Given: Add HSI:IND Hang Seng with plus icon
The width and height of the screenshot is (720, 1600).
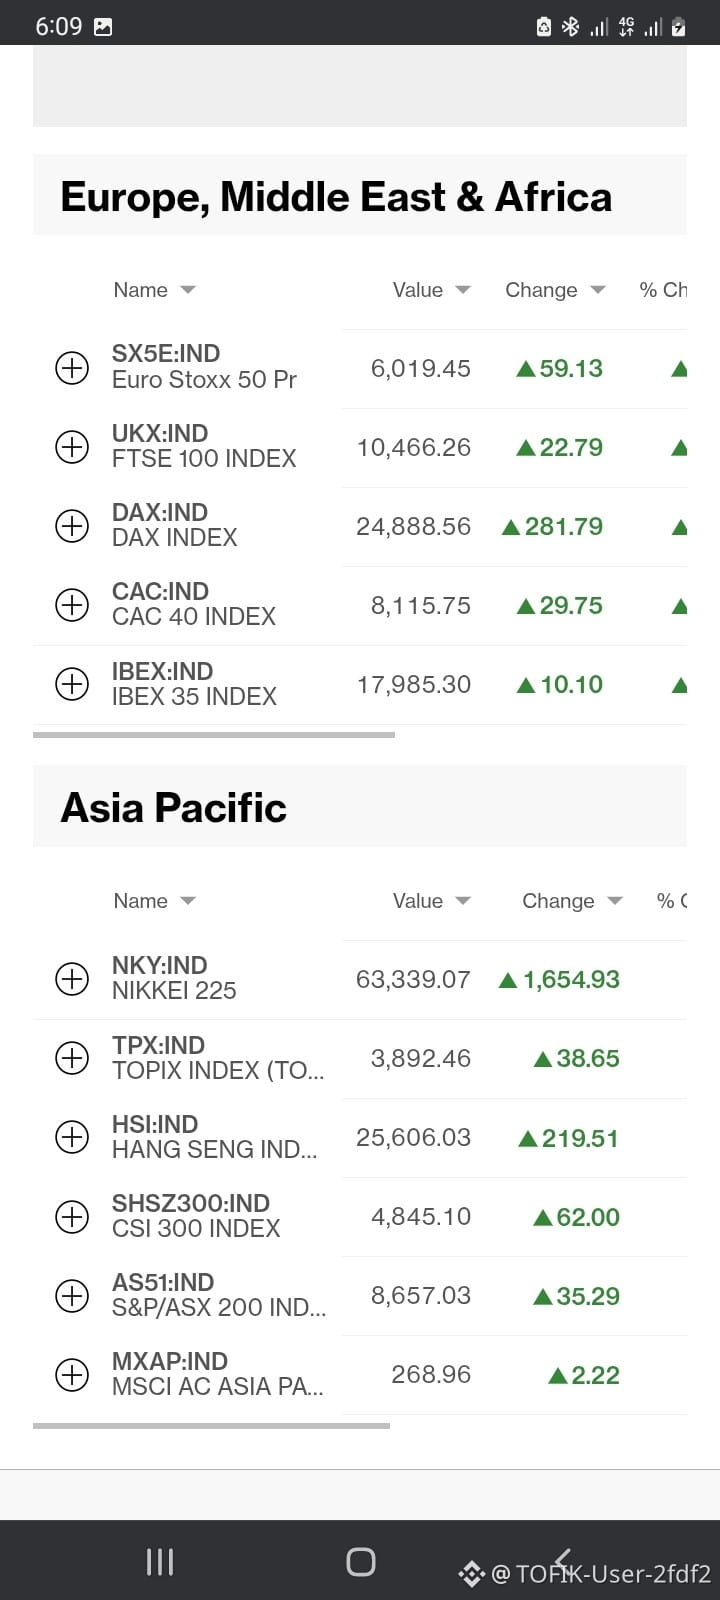Looking at the screenshot, I should click(x=71, y=1137).
